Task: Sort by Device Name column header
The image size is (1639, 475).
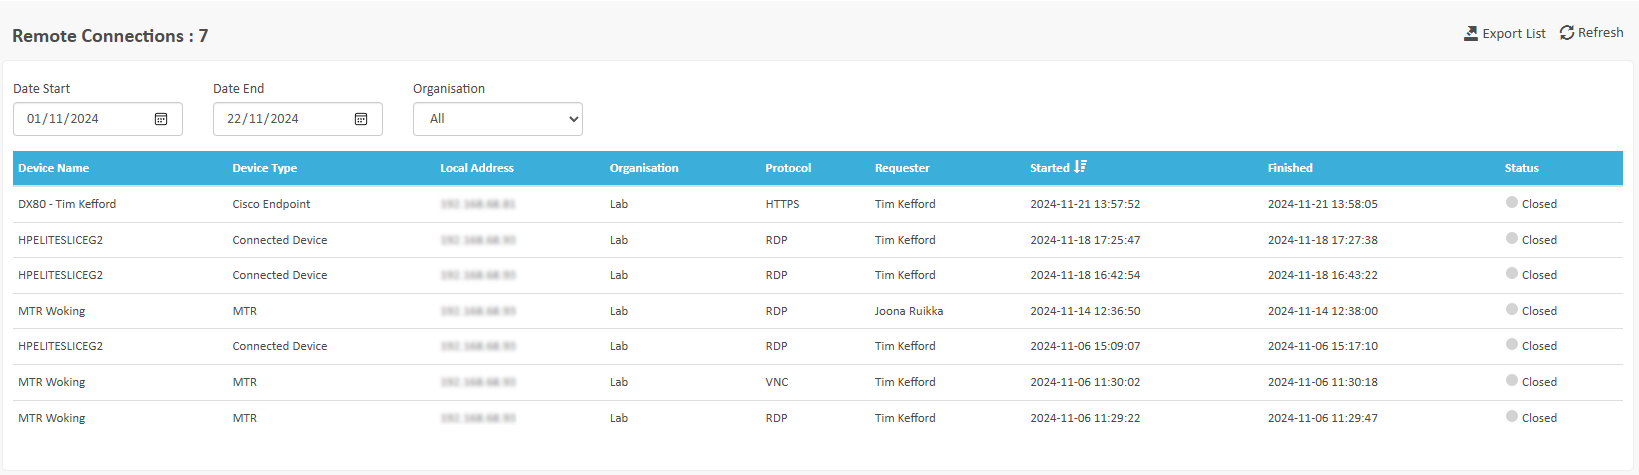Action: [x=54, y=168]
